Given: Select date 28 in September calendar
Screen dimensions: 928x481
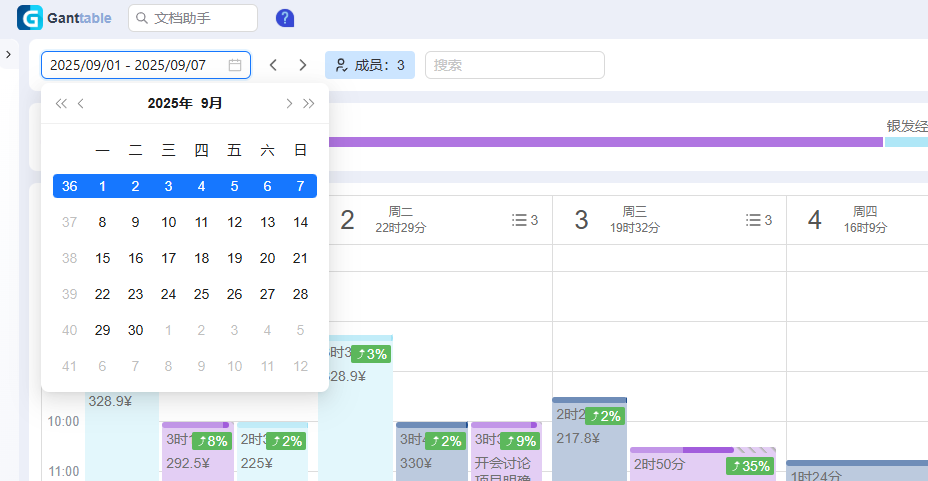Looking at the screenshot, I should [301, 295].
